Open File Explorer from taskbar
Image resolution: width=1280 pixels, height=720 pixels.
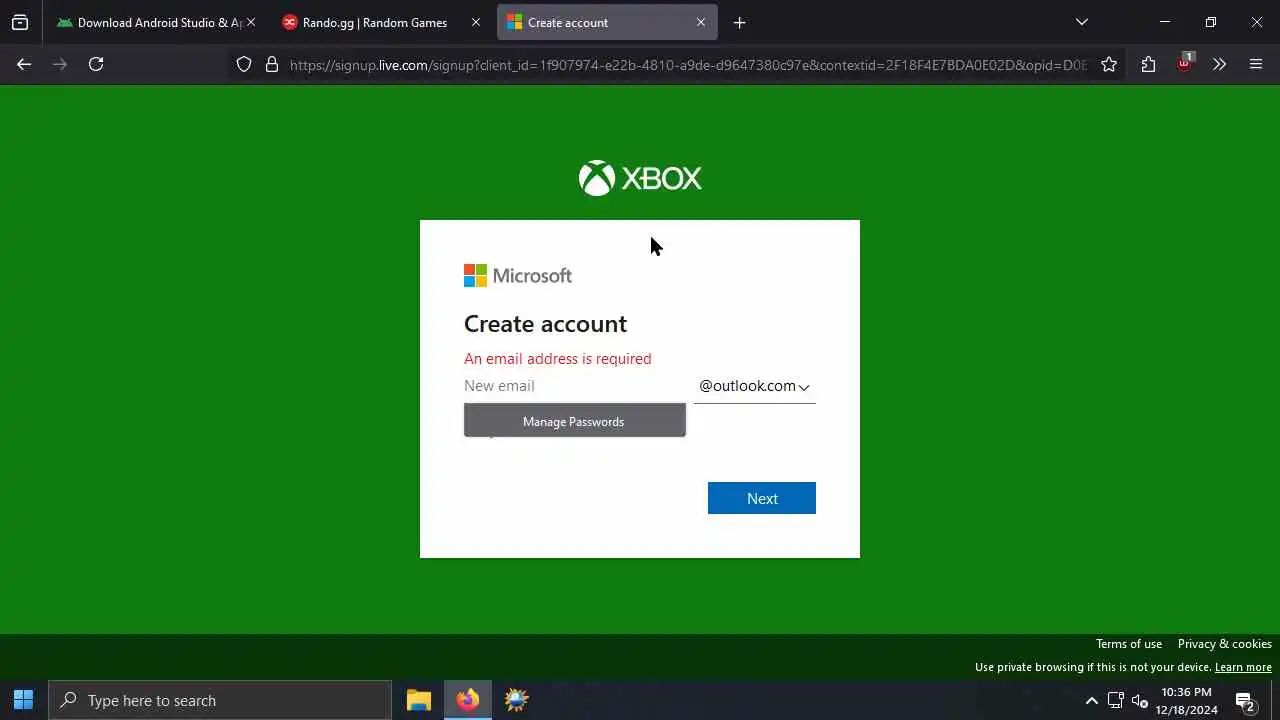[419, 700]
